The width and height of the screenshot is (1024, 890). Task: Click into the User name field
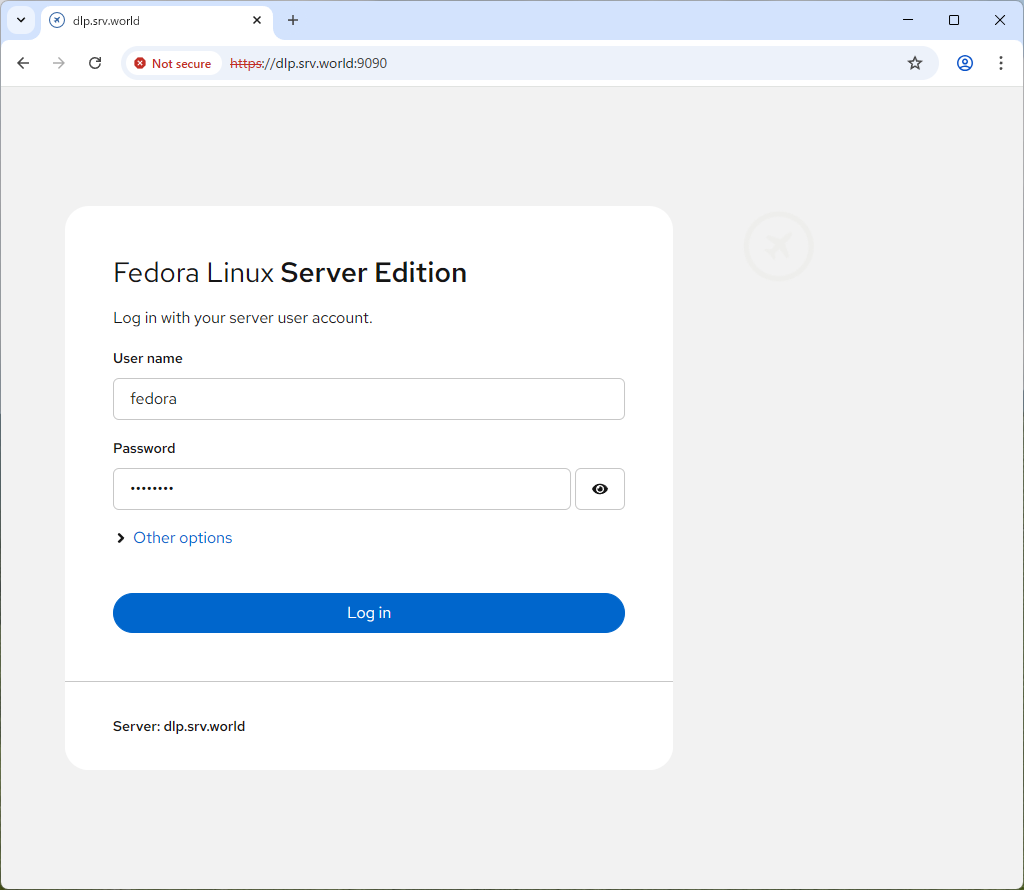(368, 399)
